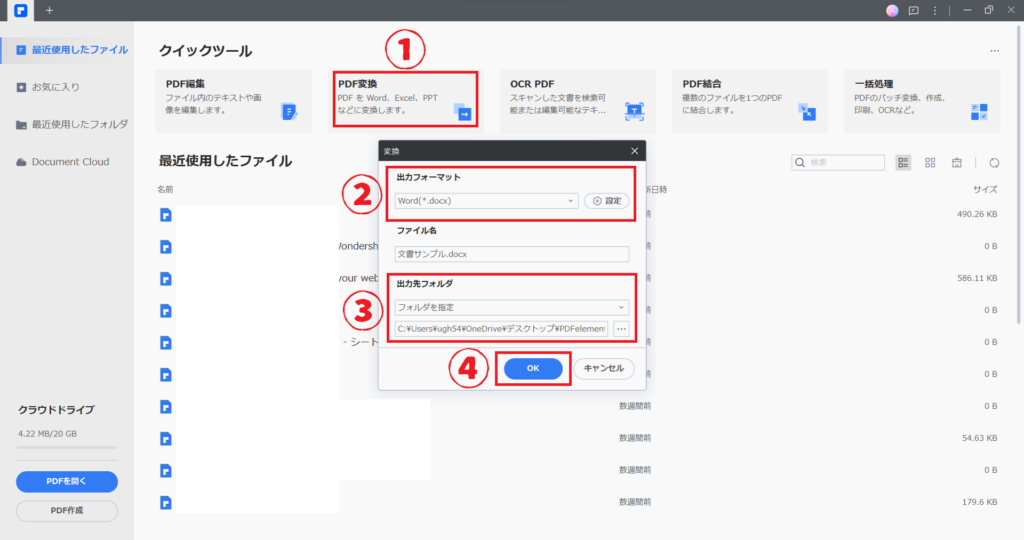Expand the 出力フォーマット Word(*.docx) dropdown
1024x540 pixels.
(x=486, y=201)
